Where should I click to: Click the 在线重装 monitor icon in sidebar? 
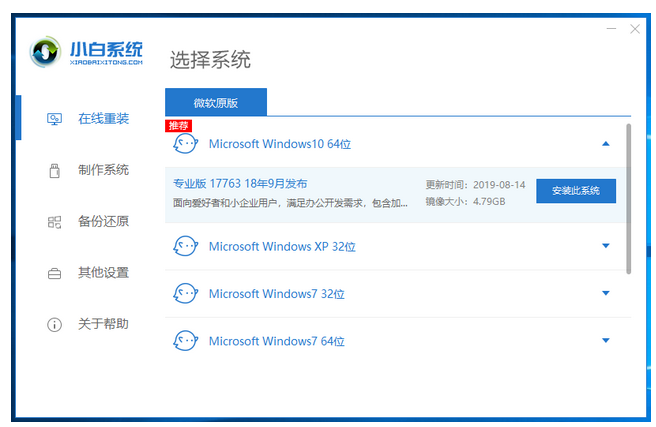point(55,119)
